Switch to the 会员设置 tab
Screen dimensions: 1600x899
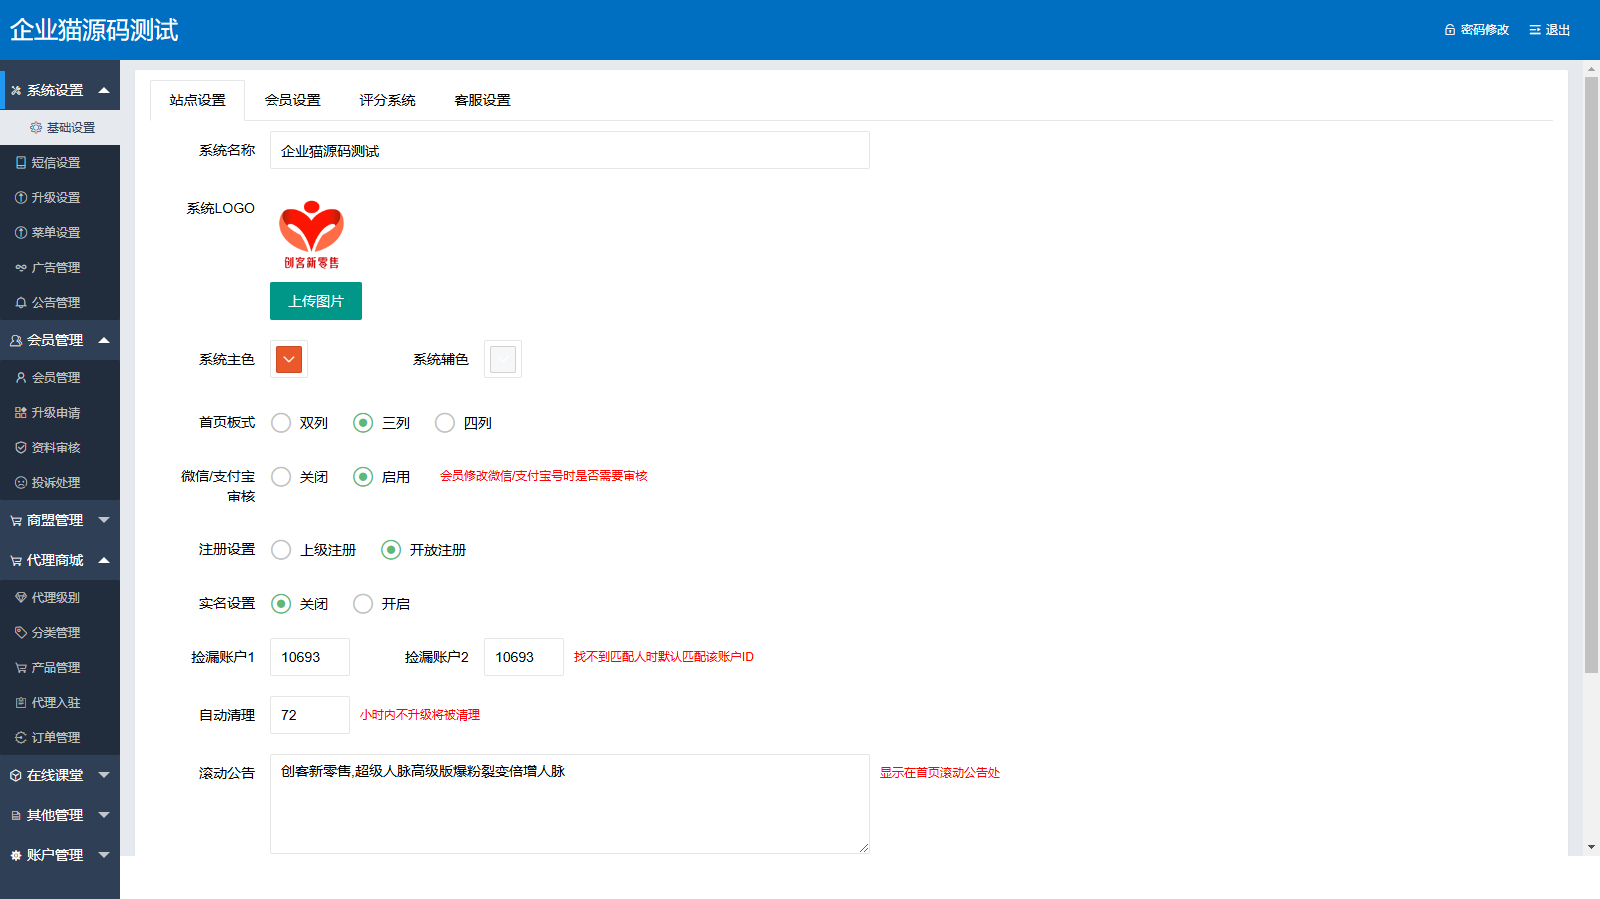(292, 100)
